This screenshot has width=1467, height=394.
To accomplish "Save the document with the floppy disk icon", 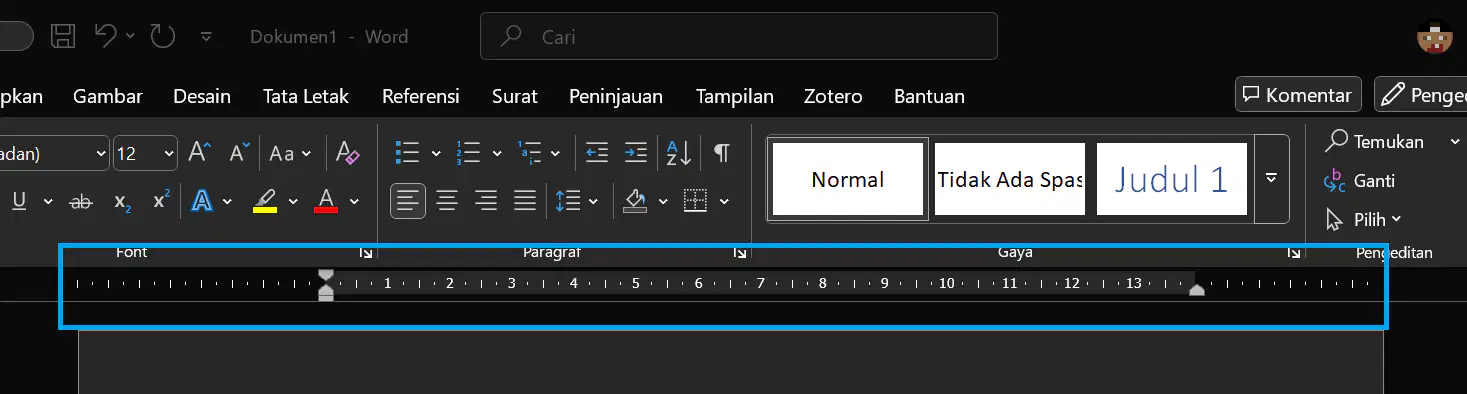I will [63, 37].
